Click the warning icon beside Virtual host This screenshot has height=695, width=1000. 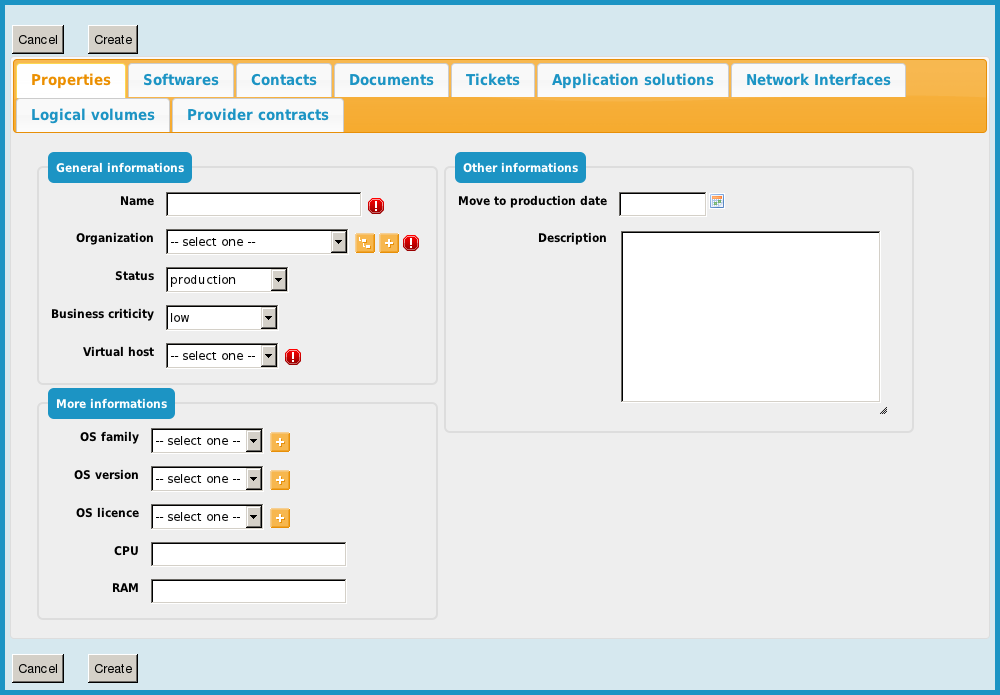point(293,357)
